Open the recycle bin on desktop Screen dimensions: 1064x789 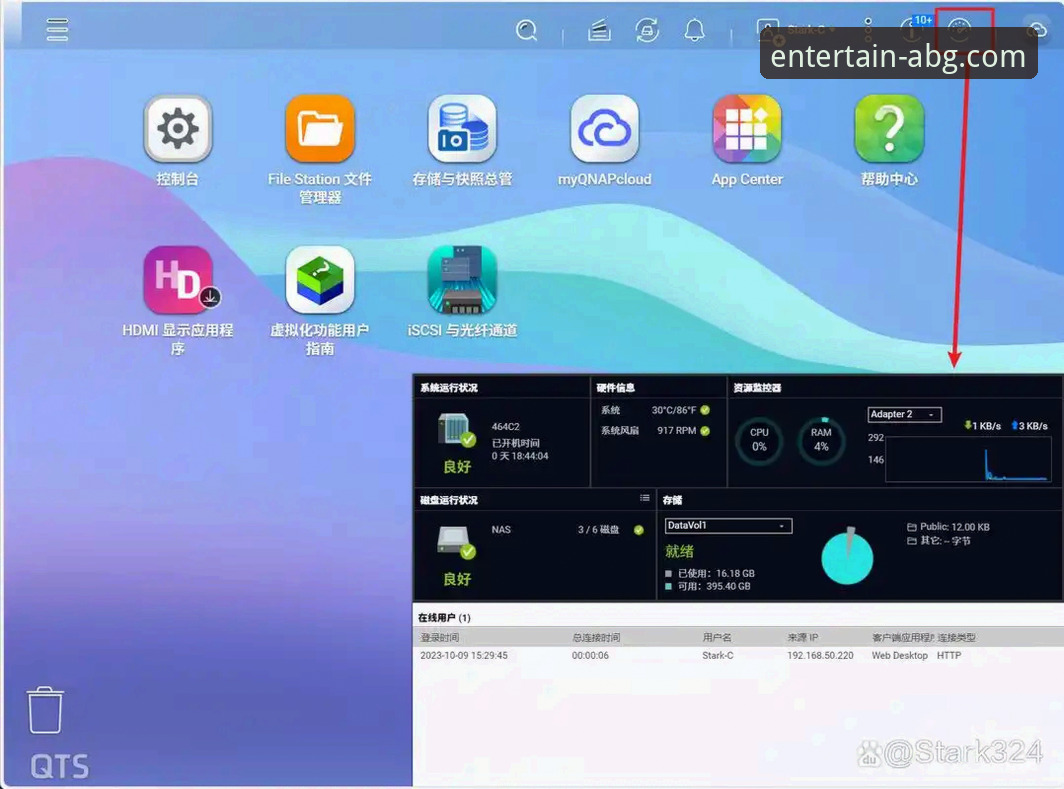[45, 710]
